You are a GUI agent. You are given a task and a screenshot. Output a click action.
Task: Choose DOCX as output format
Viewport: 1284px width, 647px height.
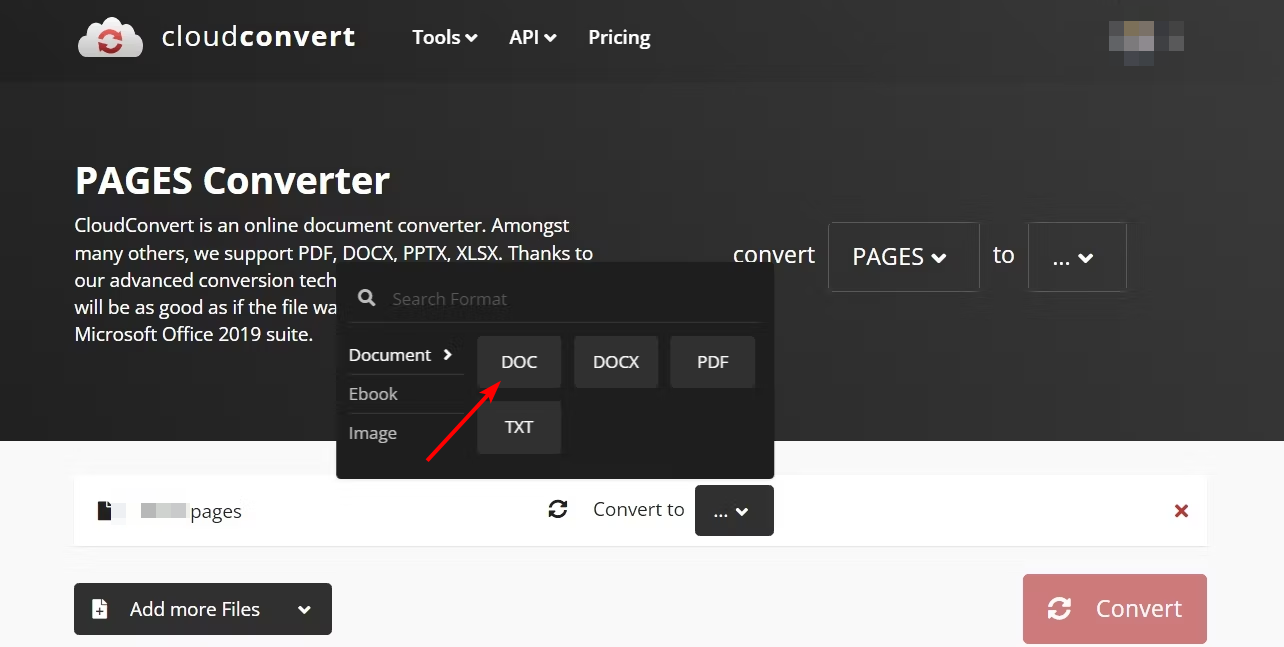coord(616,362)
